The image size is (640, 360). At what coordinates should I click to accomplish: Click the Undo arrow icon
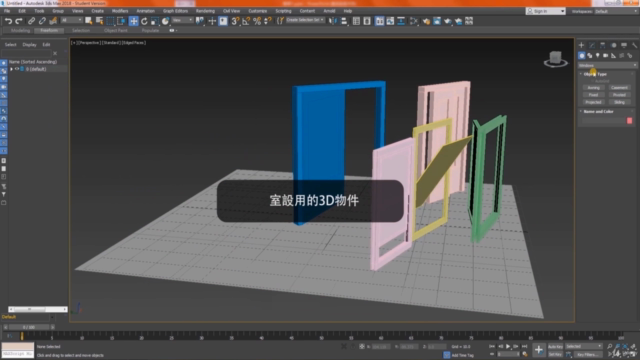click(8, 21)
